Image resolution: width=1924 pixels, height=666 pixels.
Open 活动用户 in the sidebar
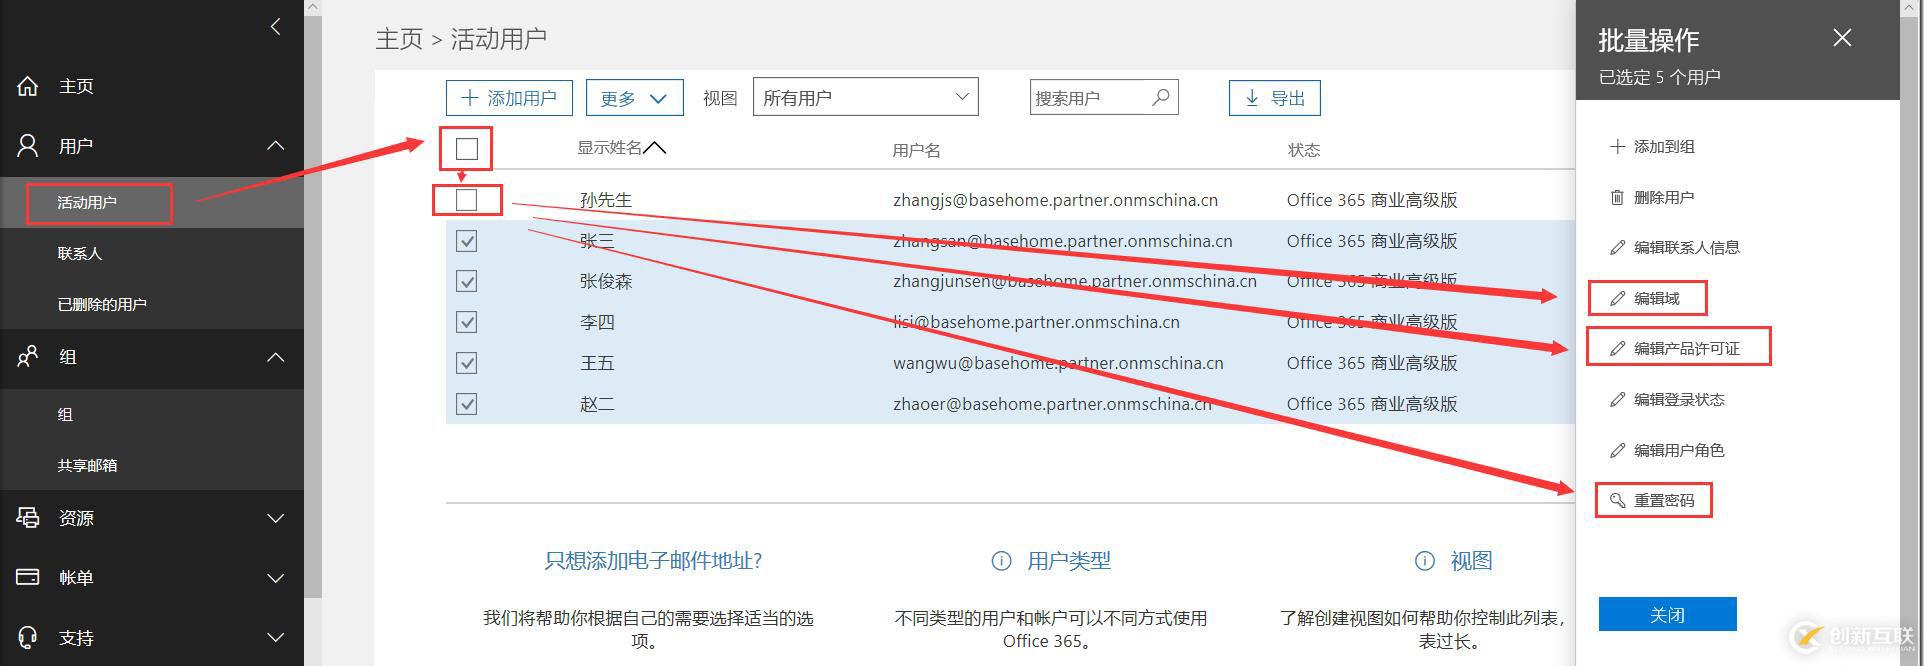87,203
